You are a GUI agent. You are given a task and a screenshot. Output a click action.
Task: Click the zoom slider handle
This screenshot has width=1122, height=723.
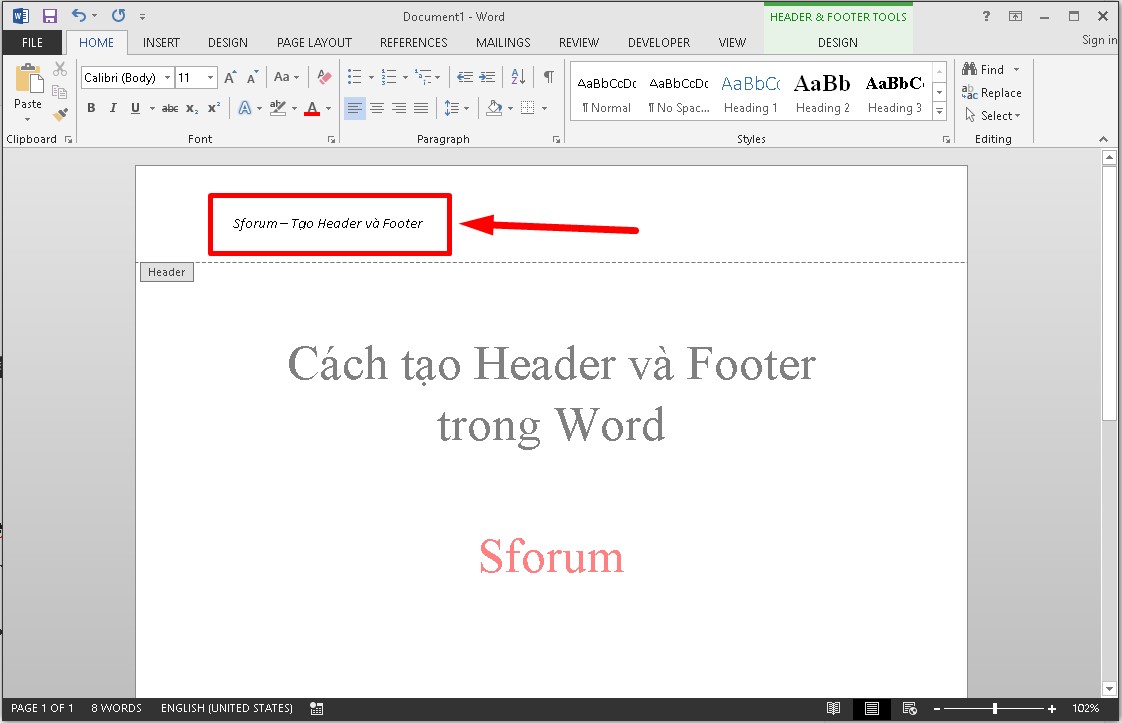[995, 709]
